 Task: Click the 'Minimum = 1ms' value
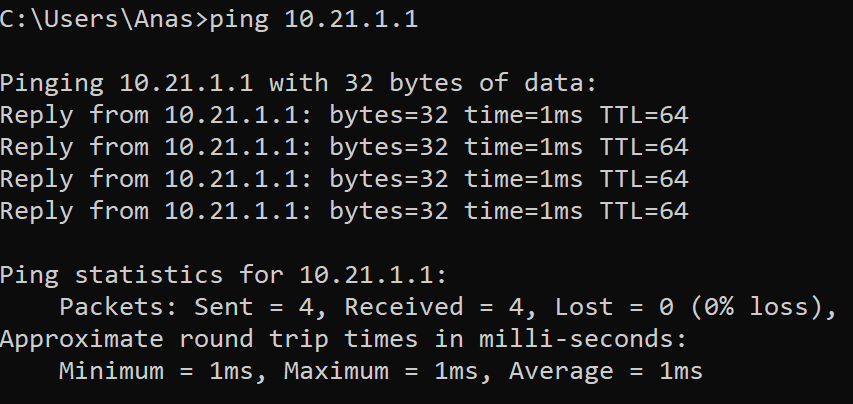tap(164, 371)
